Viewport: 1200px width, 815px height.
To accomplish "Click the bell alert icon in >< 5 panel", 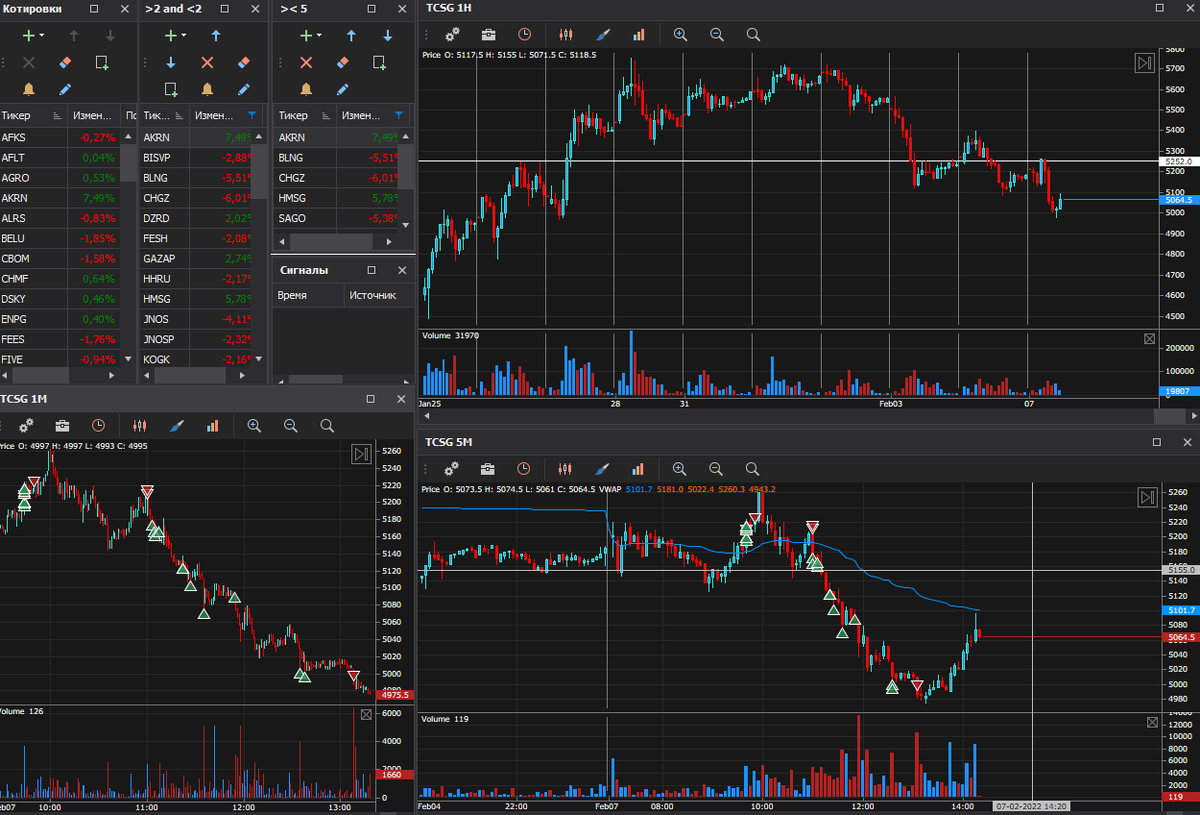I will (x=306, y=89).
